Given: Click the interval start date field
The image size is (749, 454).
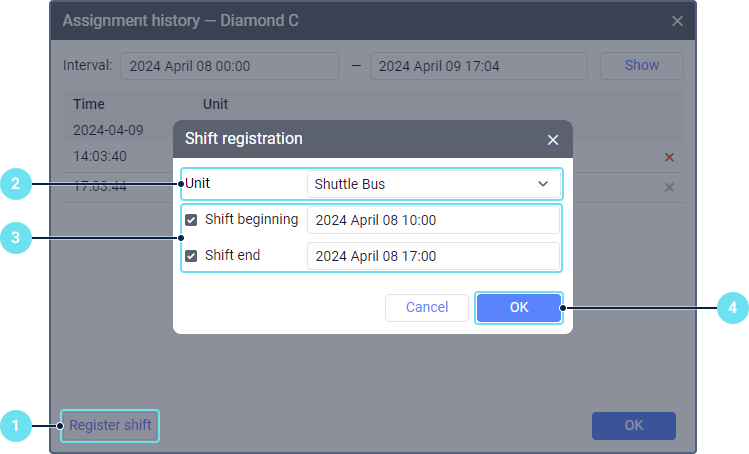Looking at the screenshot, I should pos(229,66).
